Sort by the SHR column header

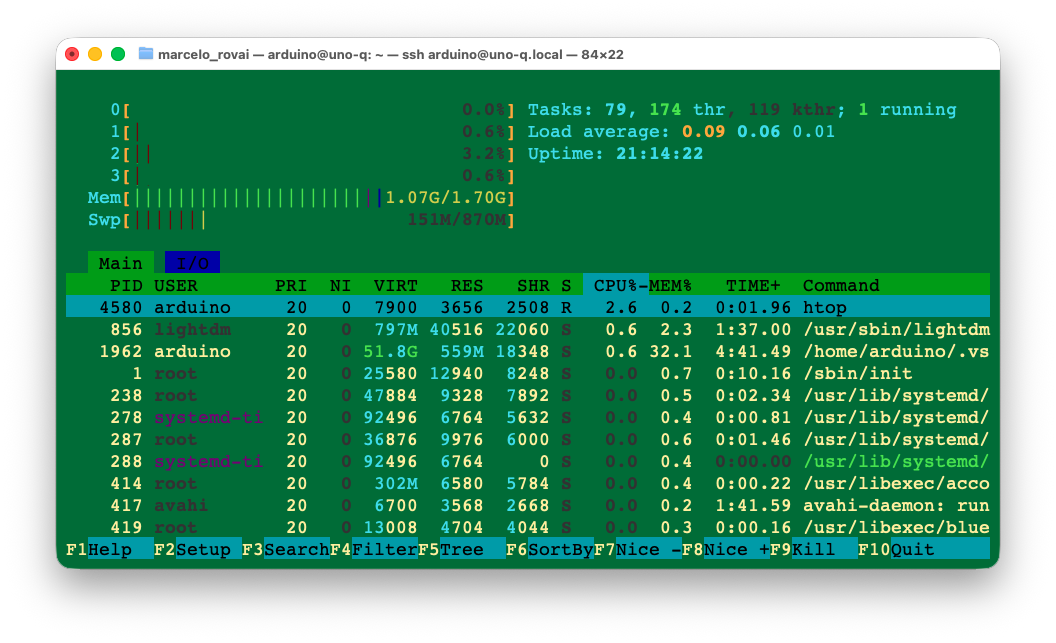point(533,285)
